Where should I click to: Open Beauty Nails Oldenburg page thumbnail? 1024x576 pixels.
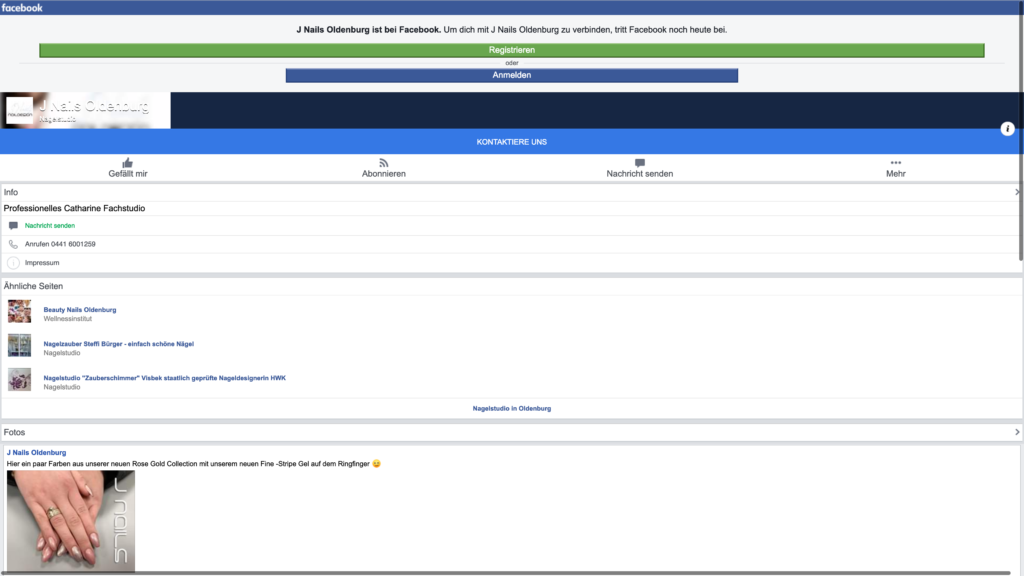pyautogui.click(x=20, y=312)
